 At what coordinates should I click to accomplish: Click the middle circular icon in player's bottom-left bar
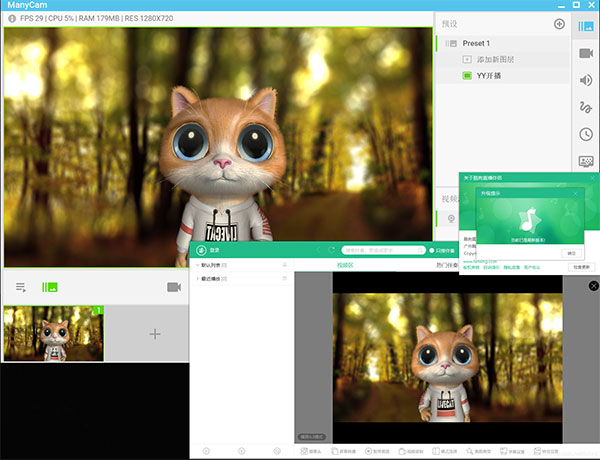coord(241,451)
